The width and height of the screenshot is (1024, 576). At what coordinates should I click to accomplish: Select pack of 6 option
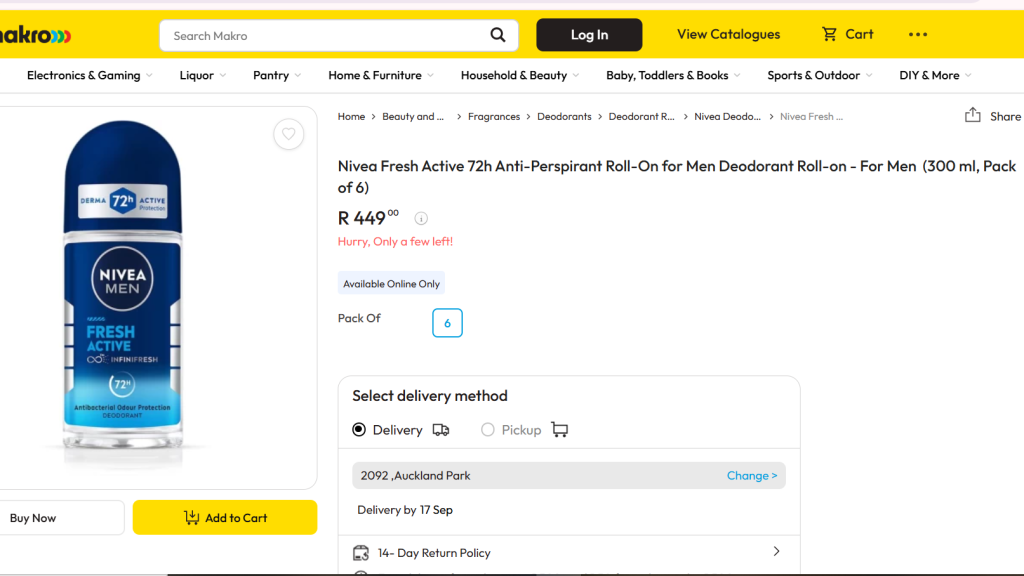click(447, 323)
